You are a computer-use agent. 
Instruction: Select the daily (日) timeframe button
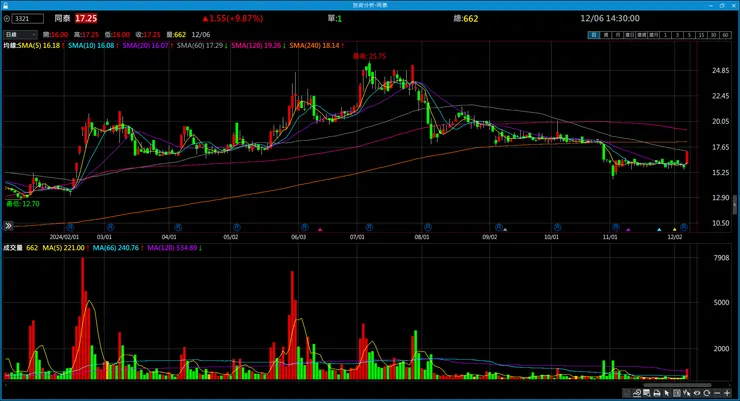point(594,35)
